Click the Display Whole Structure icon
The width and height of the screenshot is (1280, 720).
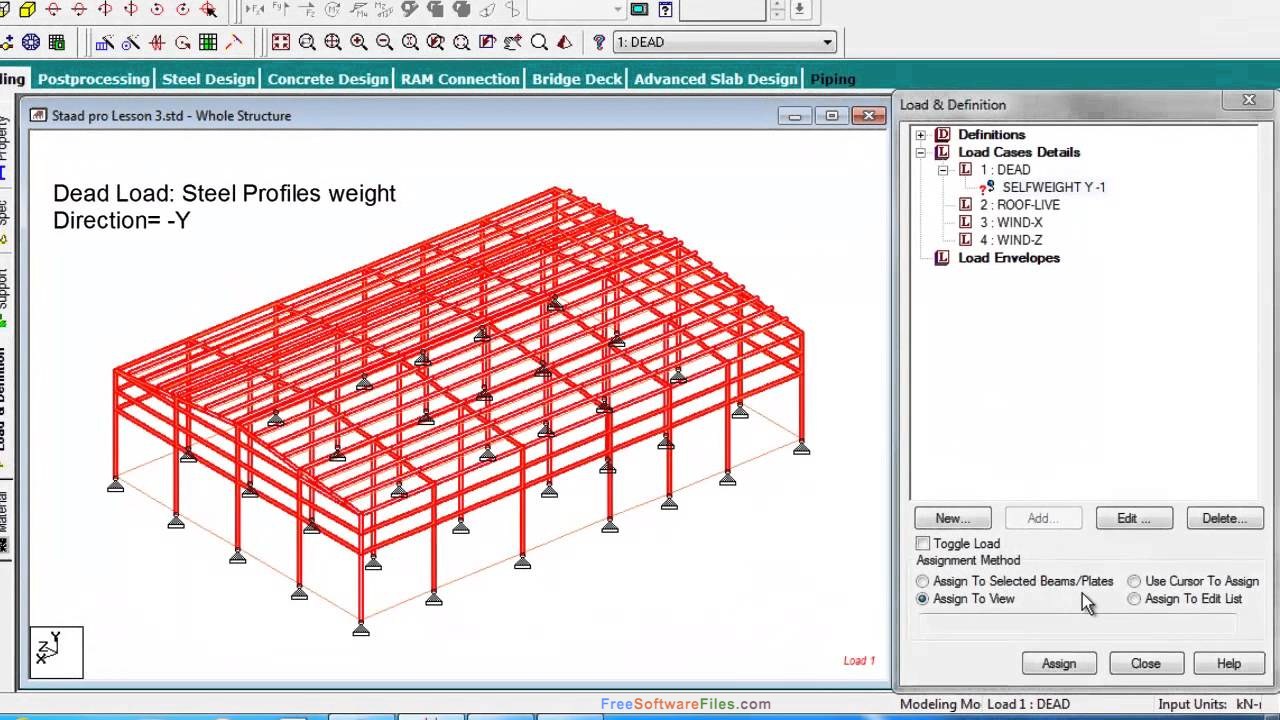tap(281, 42)
